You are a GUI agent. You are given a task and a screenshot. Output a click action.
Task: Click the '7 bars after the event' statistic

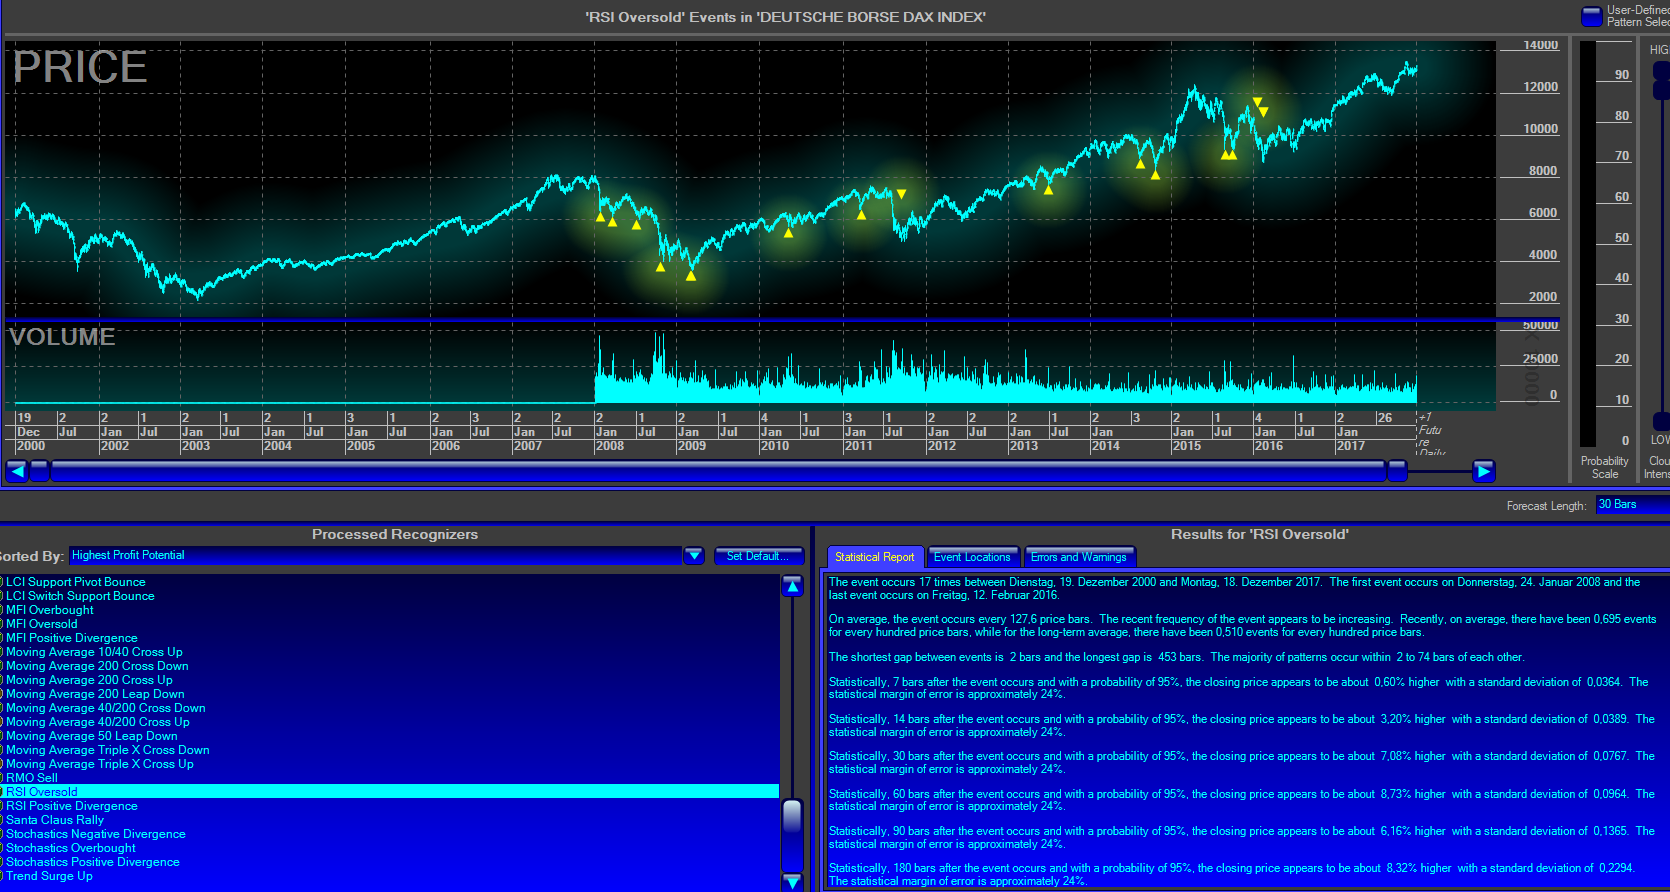click(1239, 688)
